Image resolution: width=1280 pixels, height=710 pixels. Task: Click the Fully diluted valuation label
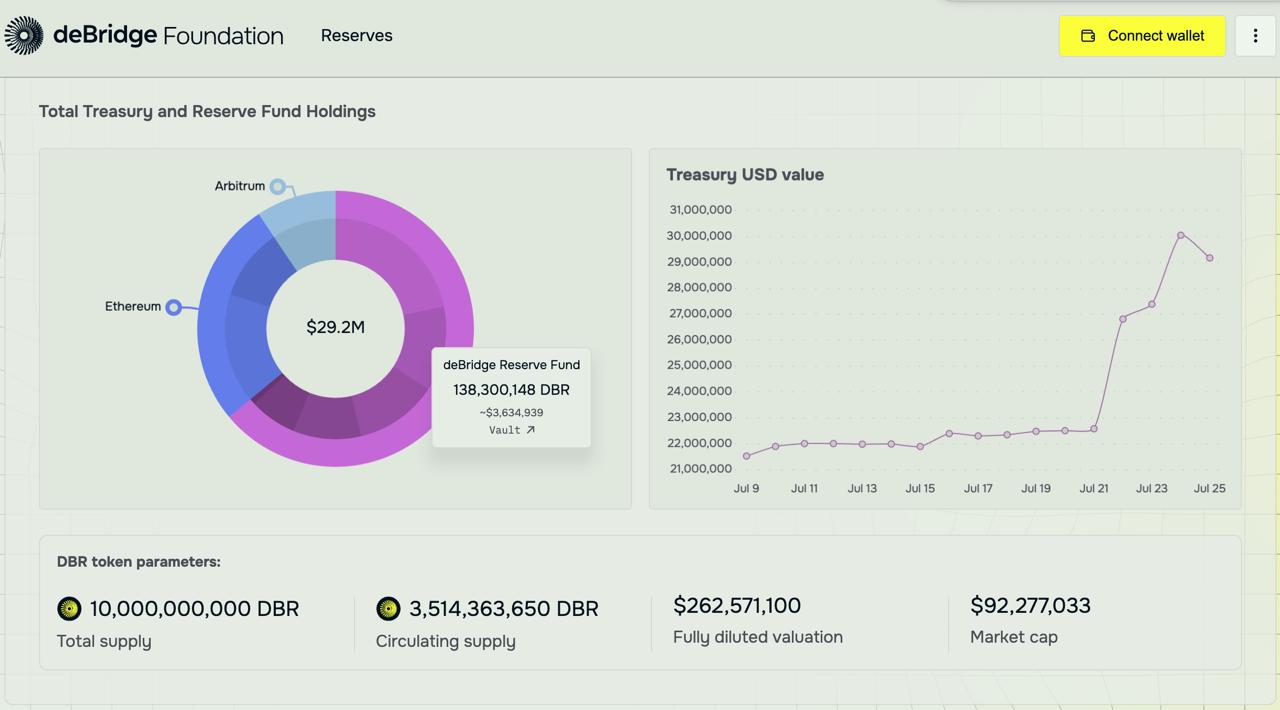pyautogui.click(x=758, y=637)
